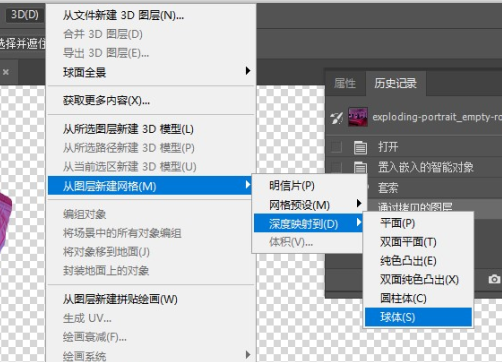Image resolution: width=502 pixels, height=362 pixels.
Task: Open the 3D(D) menu in the menu bar
Action: tap(25, 15)
